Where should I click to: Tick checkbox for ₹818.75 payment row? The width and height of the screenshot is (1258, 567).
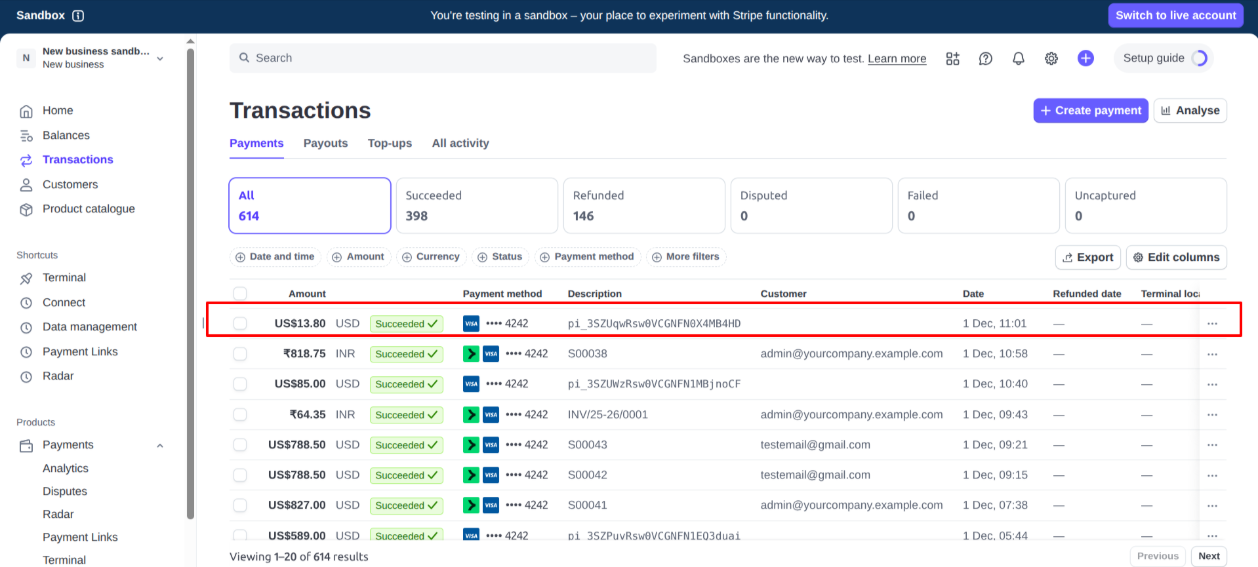(x=240, y=353)
